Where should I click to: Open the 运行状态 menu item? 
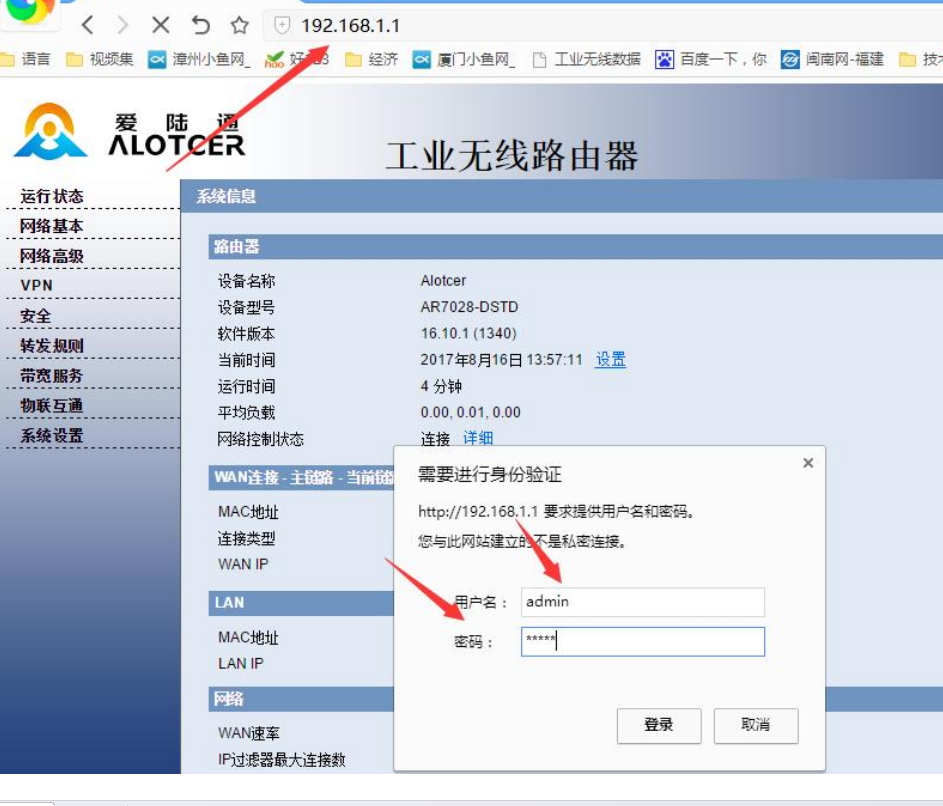coord(52,196)
